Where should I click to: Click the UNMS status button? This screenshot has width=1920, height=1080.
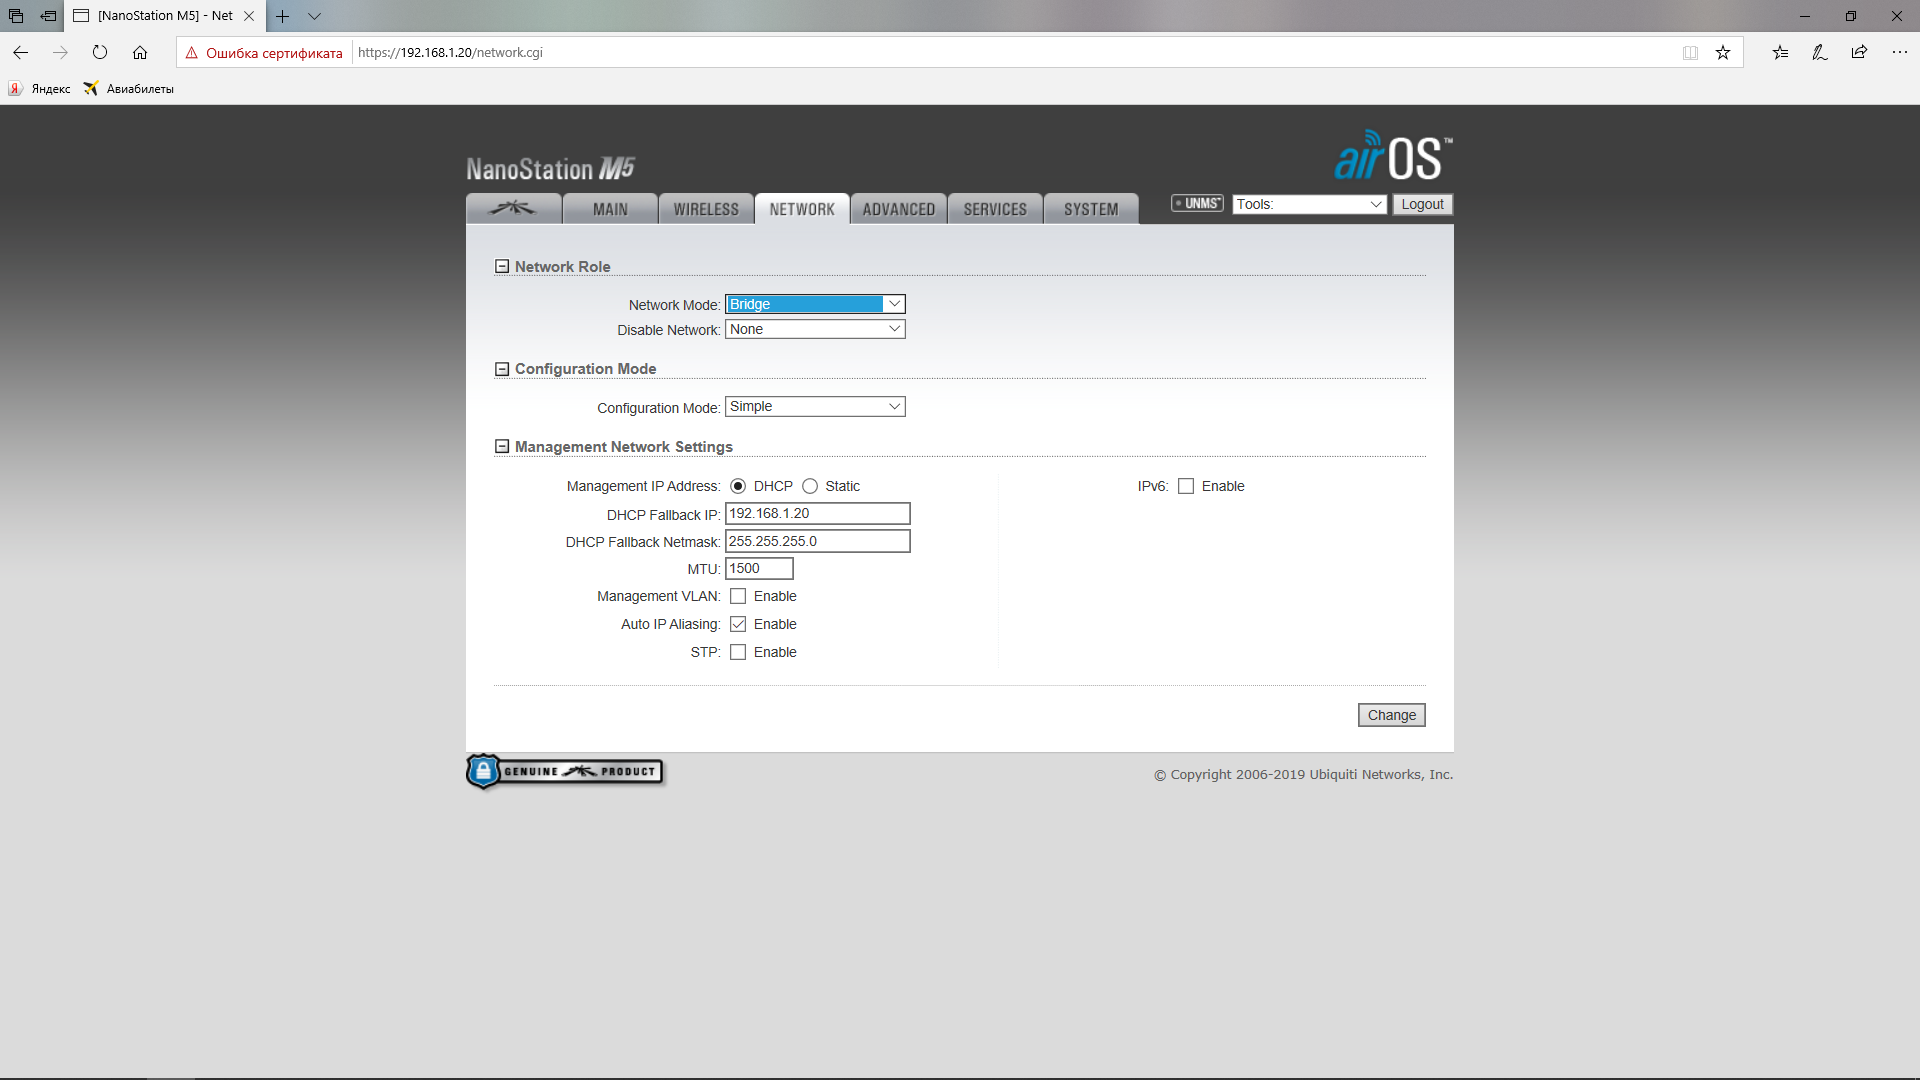pyautogui.click(x=1197, y=203)
